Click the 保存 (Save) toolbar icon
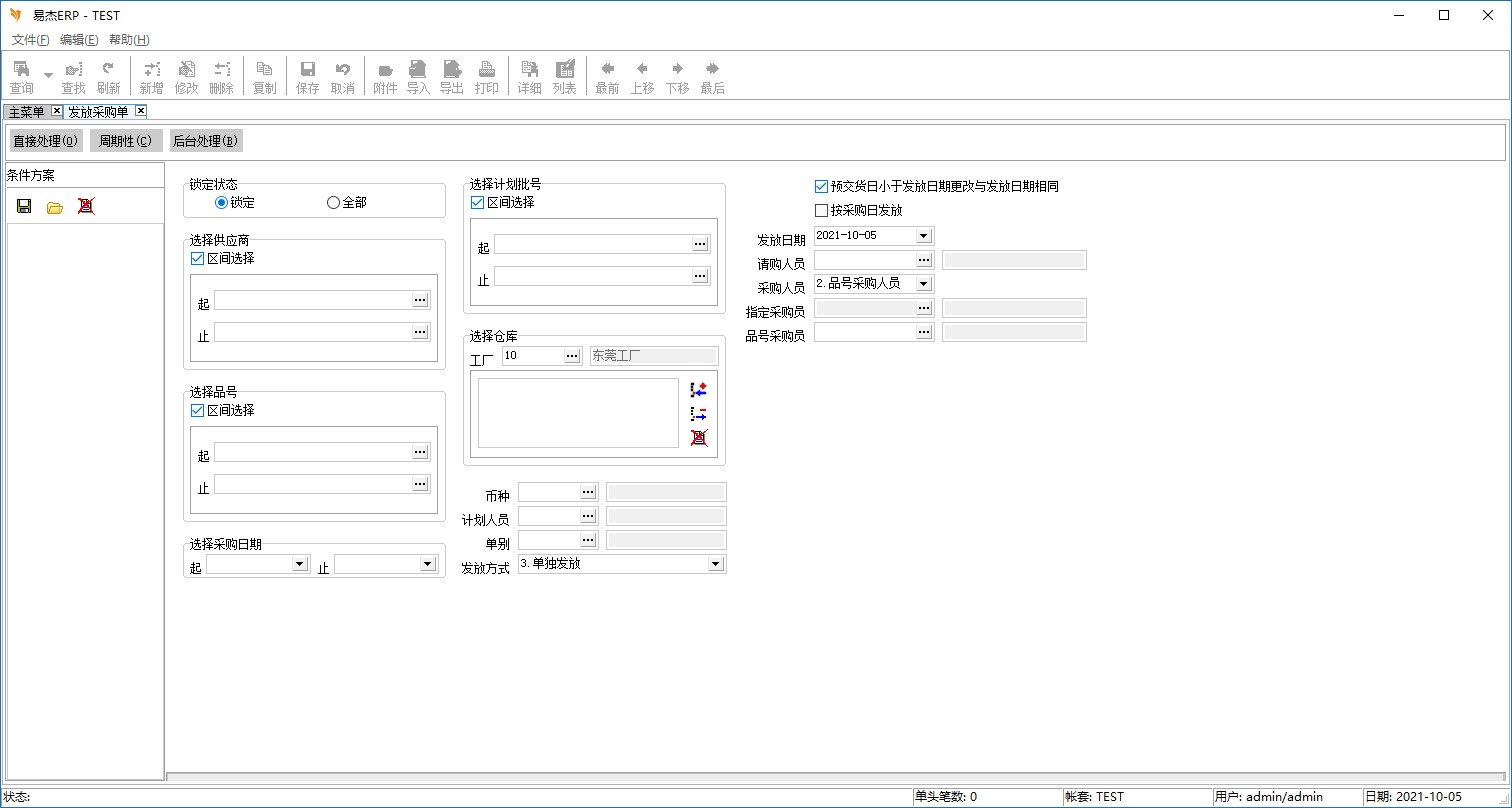 tap(308, 76)
